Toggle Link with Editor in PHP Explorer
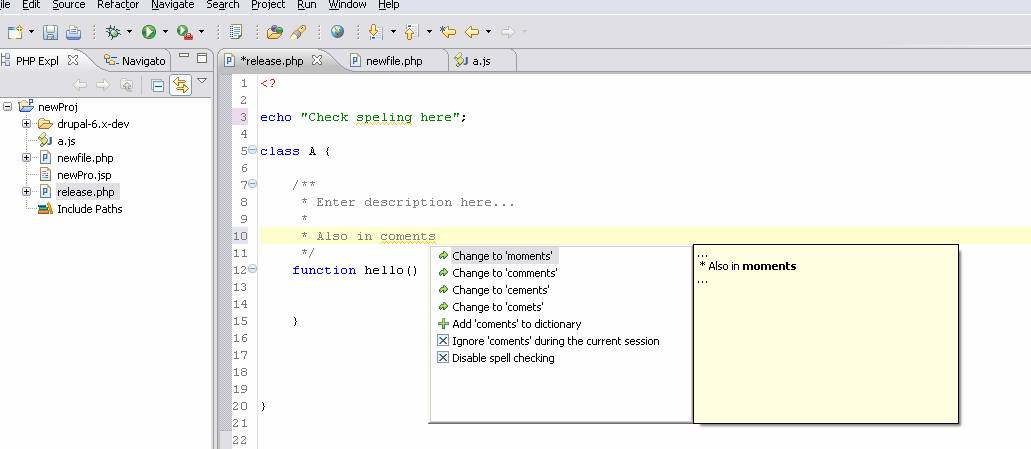Viewport: 1031px width, 449px height. 180,86
